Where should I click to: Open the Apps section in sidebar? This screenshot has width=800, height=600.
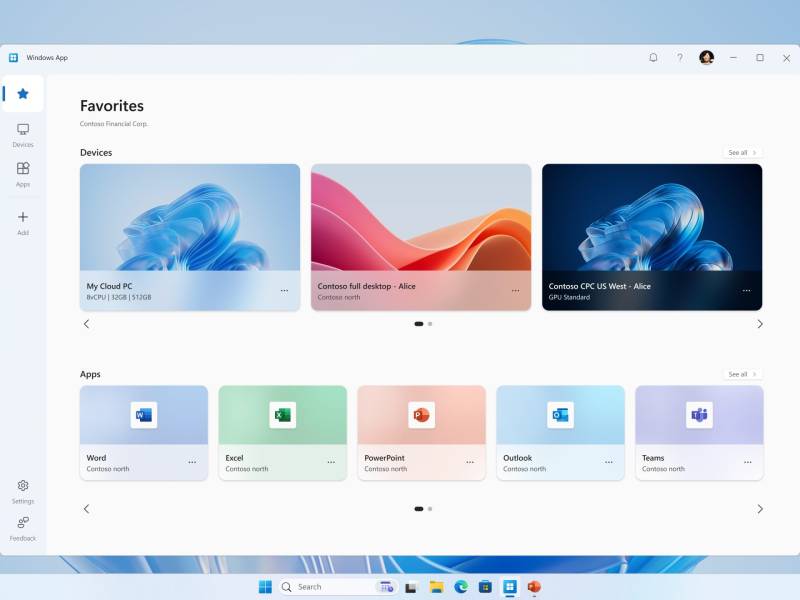[23, 174]
